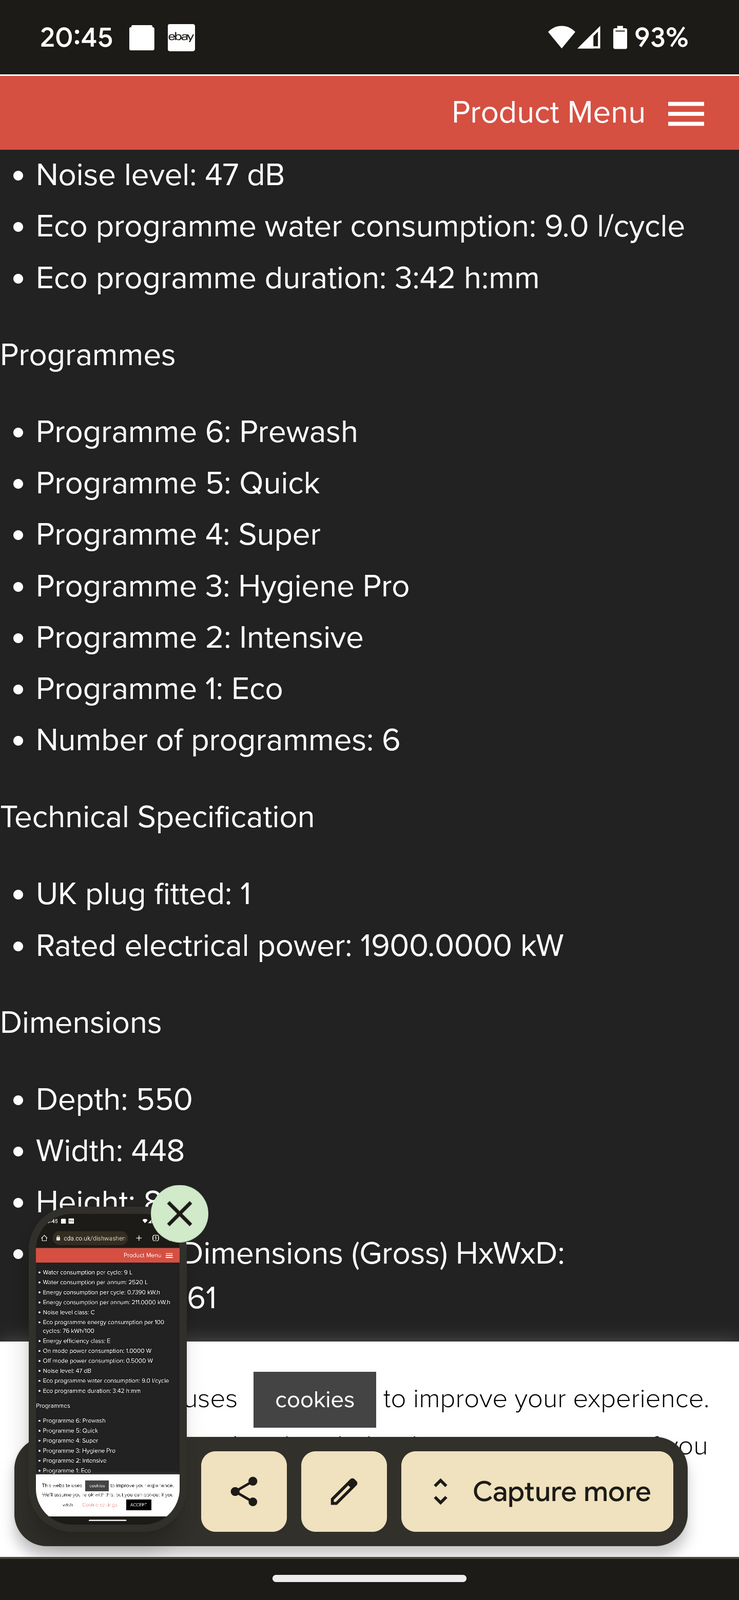Tap the Wi-Fi status icon
Image resolution: width=739 pixels, height=1600 pixels.
click(561, 38)
